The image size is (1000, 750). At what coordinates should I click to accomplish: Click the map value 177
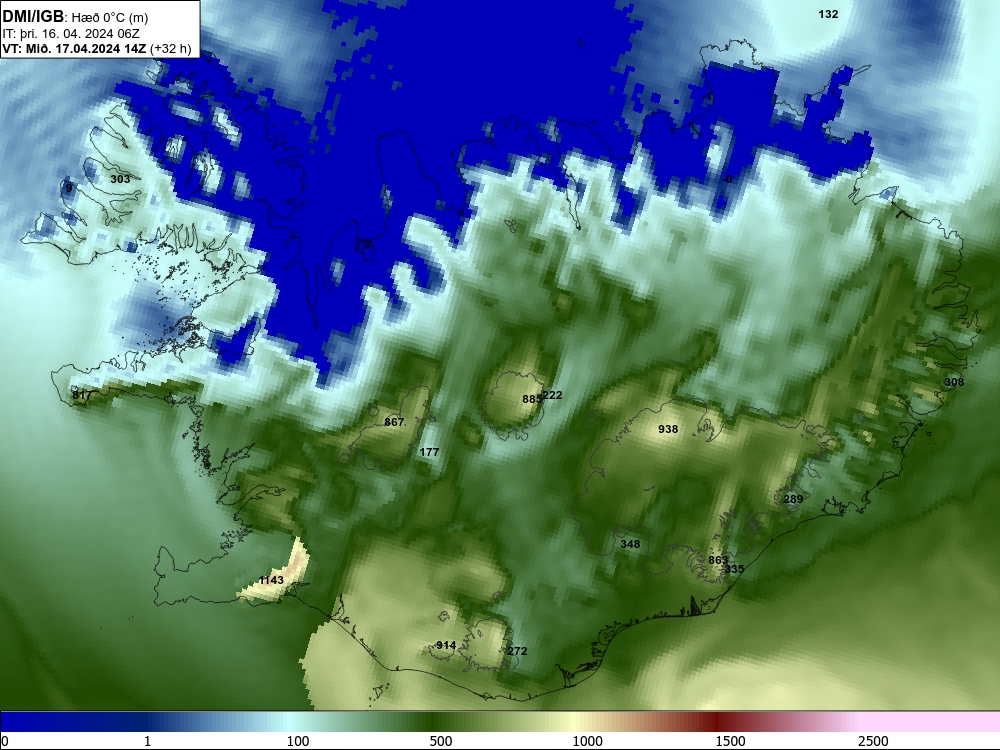(x=429, y=452)
